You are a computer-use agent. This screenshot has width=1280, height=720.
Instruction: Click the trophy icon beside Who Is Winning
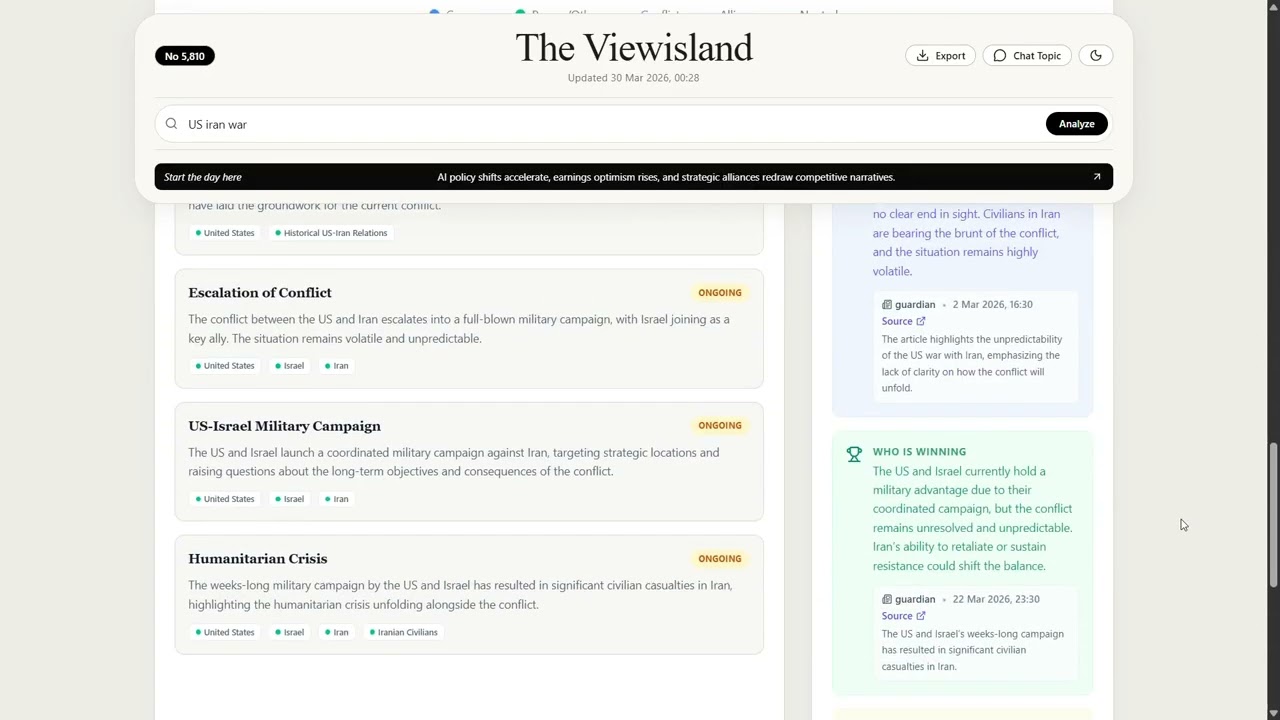(854, 454)
